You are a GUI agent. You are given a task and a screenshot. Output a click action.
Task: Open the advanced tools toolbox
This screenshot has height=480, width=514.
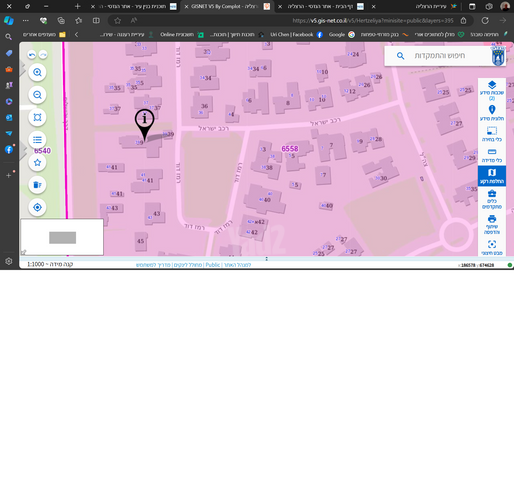(x=492, y=200)
